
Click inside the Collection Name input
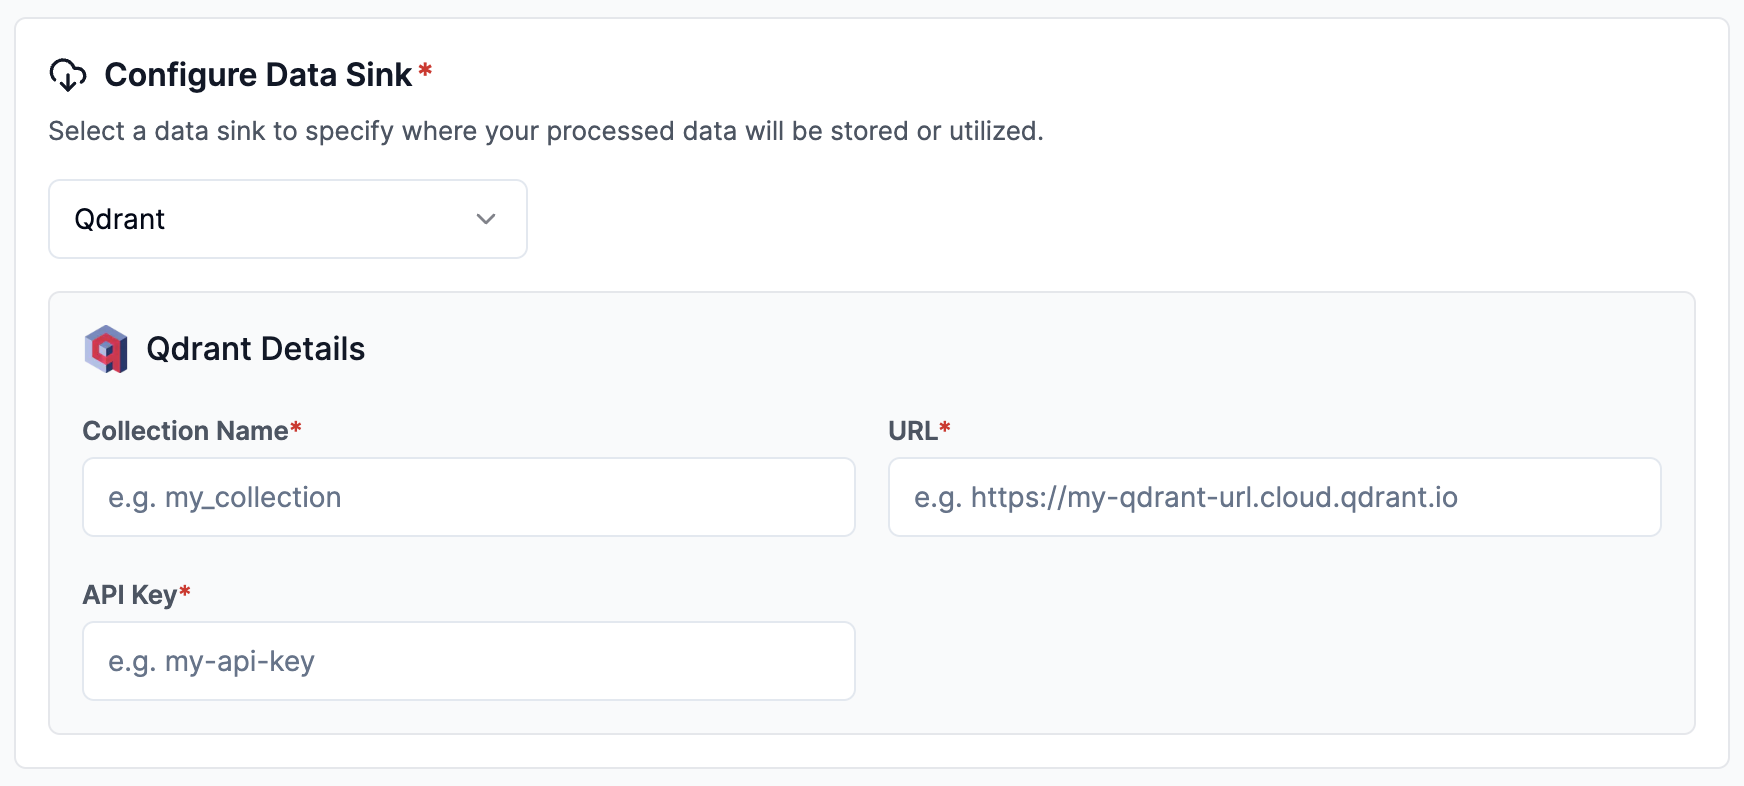468,497
